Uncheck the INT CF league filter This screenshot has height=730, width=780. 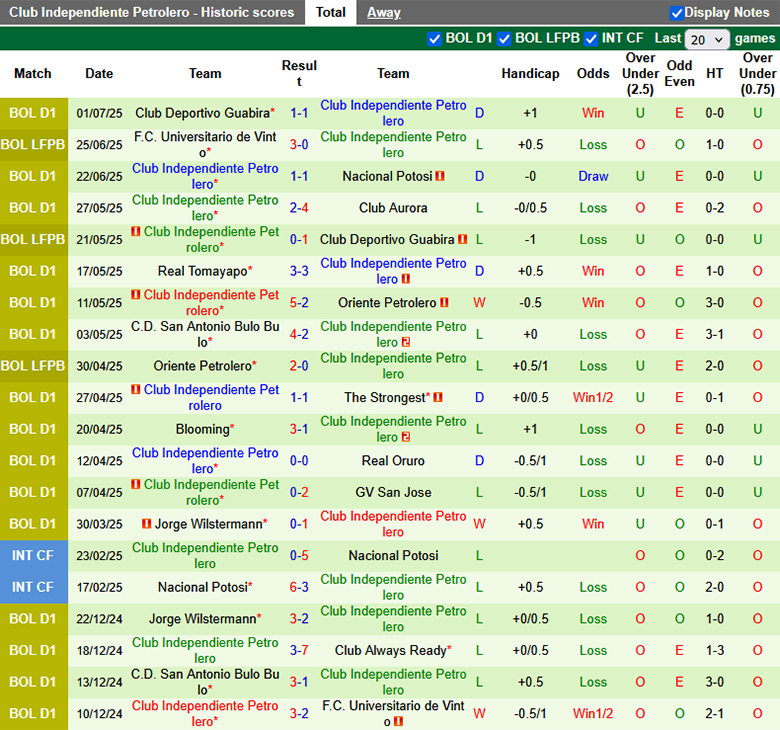point(590,39)
